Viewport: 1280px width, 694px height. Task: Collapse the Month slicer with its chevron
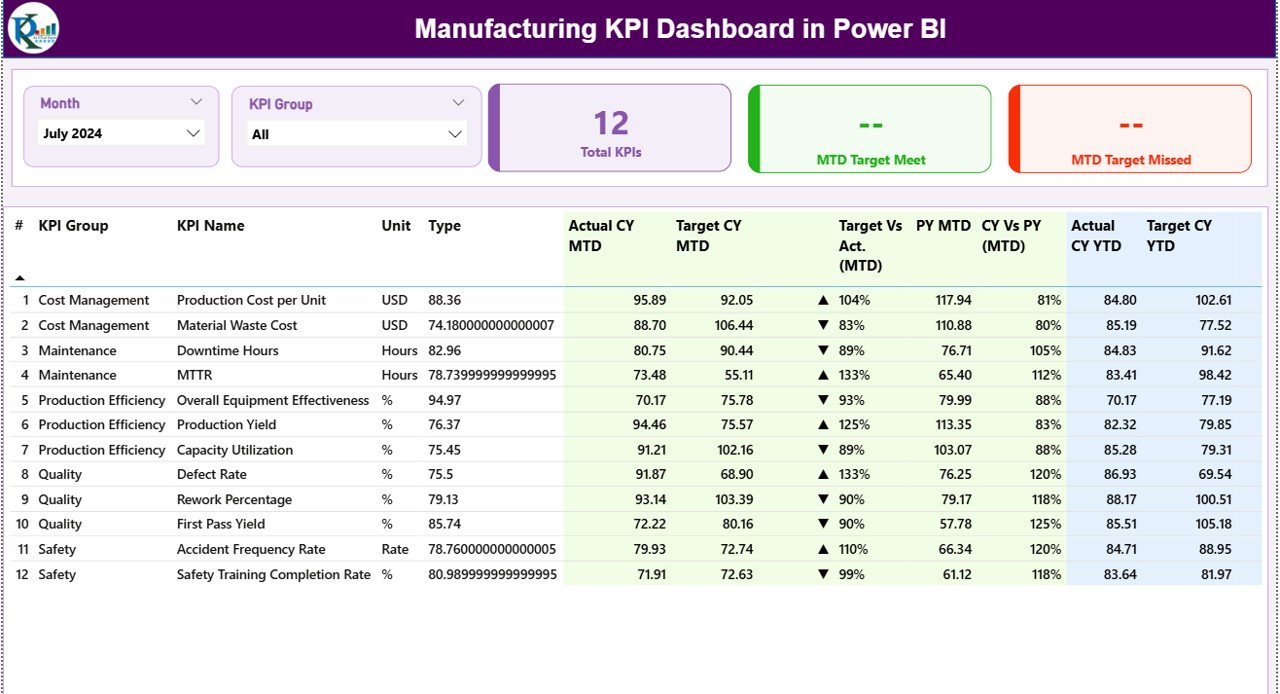pyautogui.click(x=198, y=101)
